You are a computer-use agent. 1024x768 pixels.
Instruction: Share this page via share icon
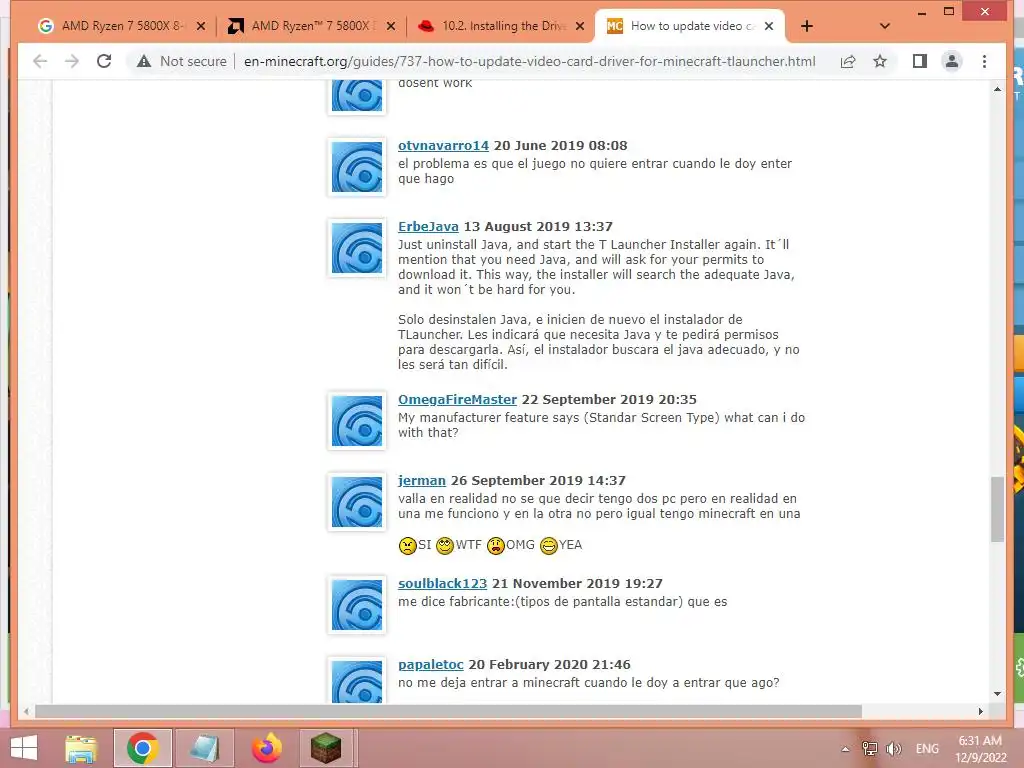pyautogui.click(x=848, y=61)
